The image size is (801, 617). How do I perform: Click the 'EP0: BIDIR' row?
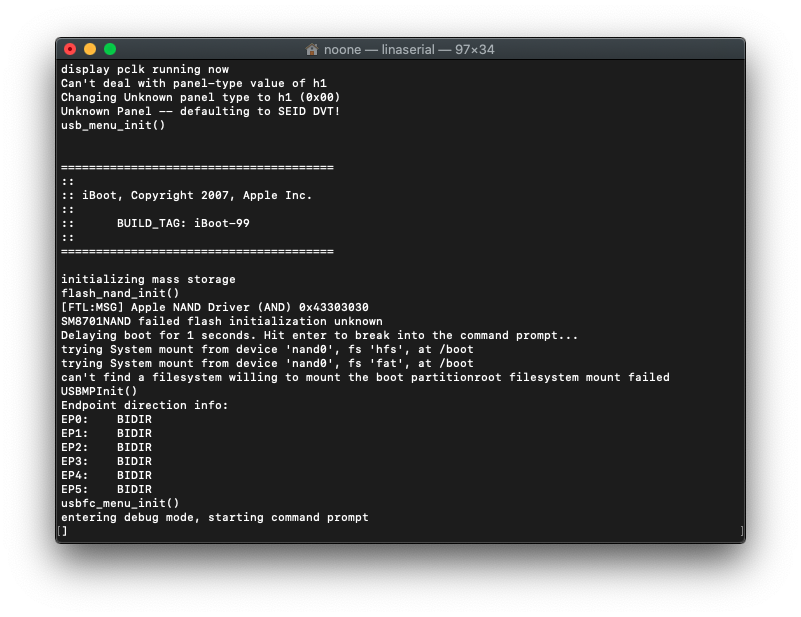106,419
